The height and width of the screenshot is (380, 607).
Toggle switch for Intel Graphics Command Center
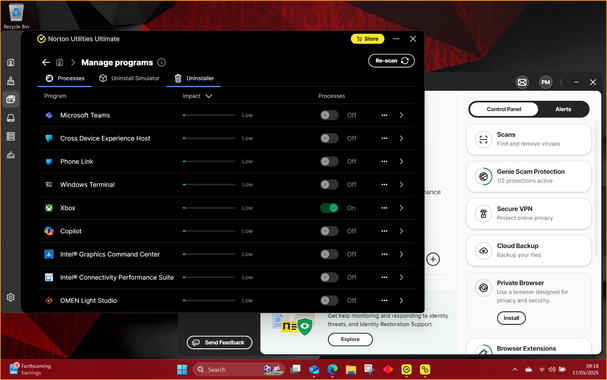[x=329, y=254]
